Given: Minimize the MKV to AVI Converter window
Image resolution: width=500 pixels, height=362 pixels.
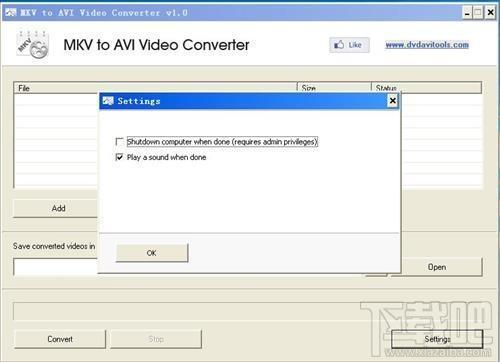Looking at the screenshot, I should click(467, 13).
